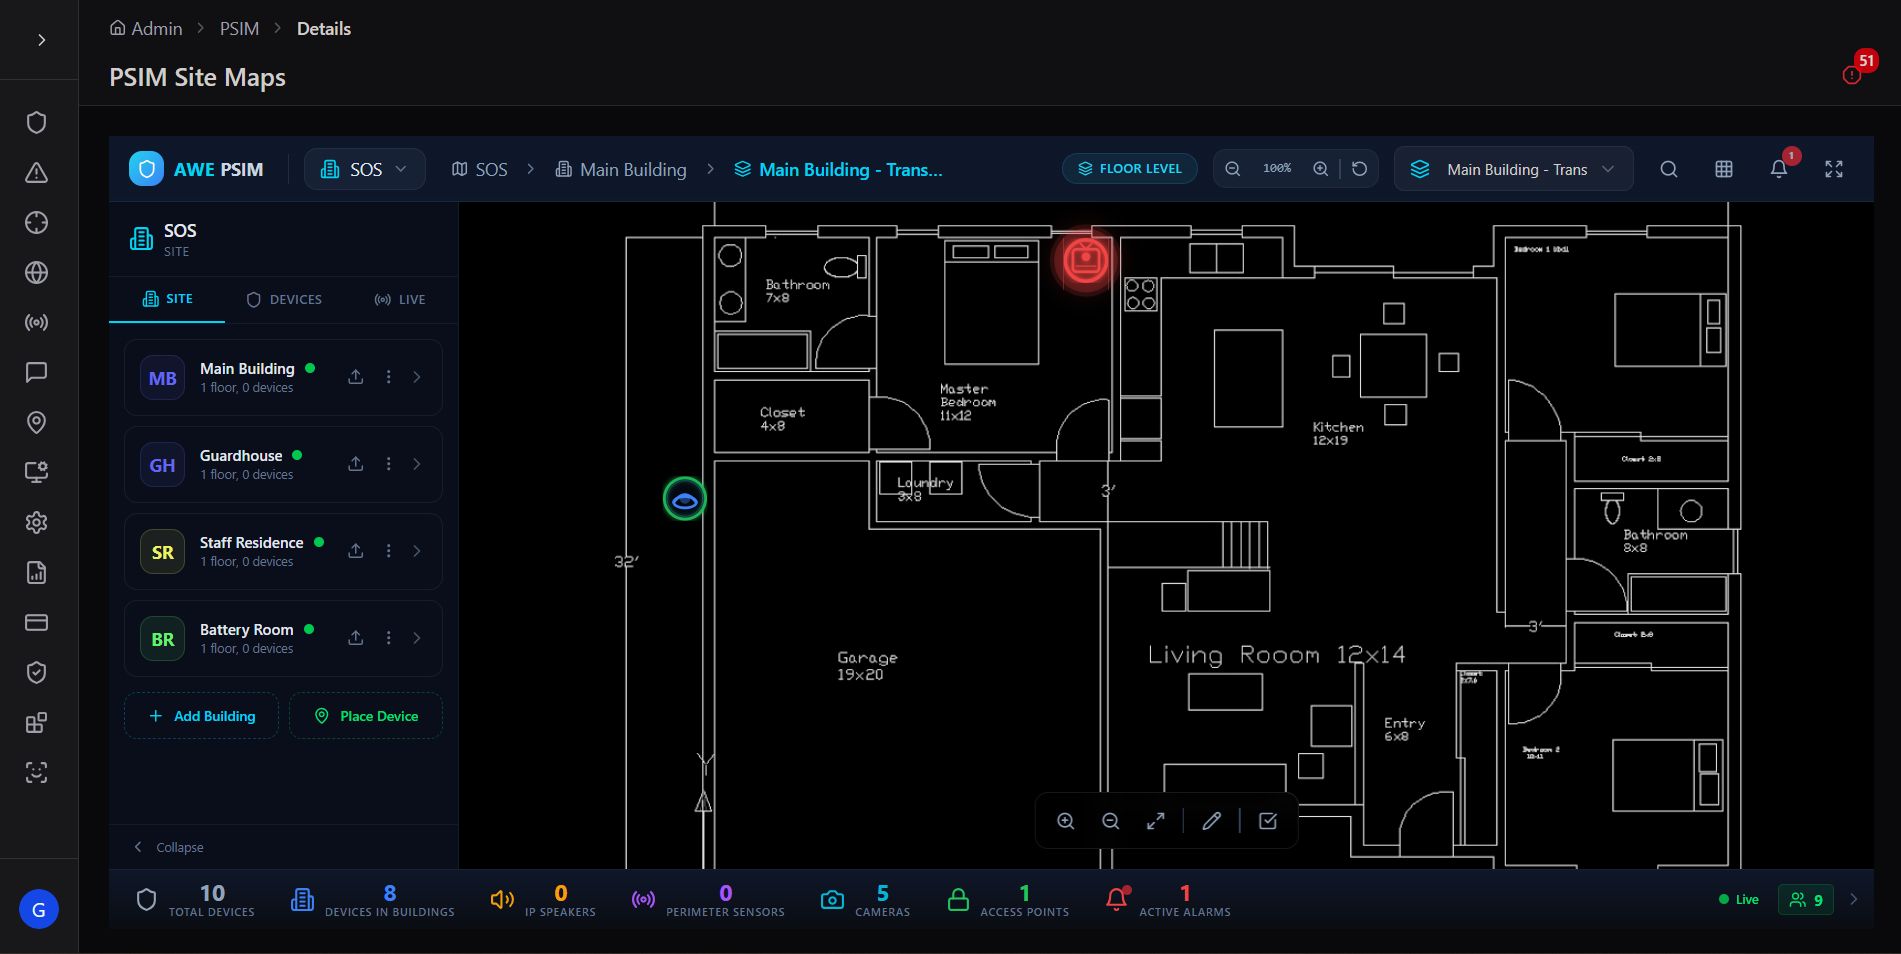
Task: Open the shield icon in left sidebar
Action: (37, 123)
